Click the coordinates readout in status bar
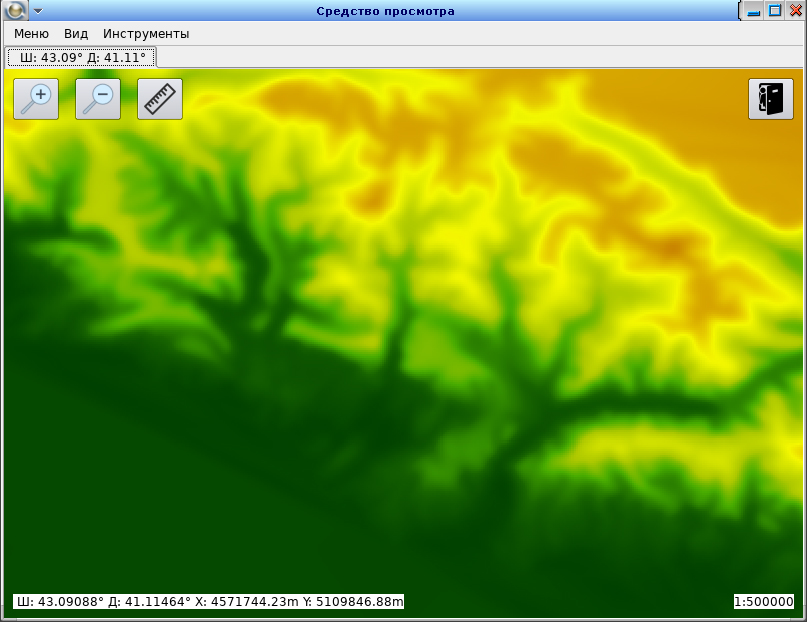This screenshot has width=807, height=622. point(209,602)
